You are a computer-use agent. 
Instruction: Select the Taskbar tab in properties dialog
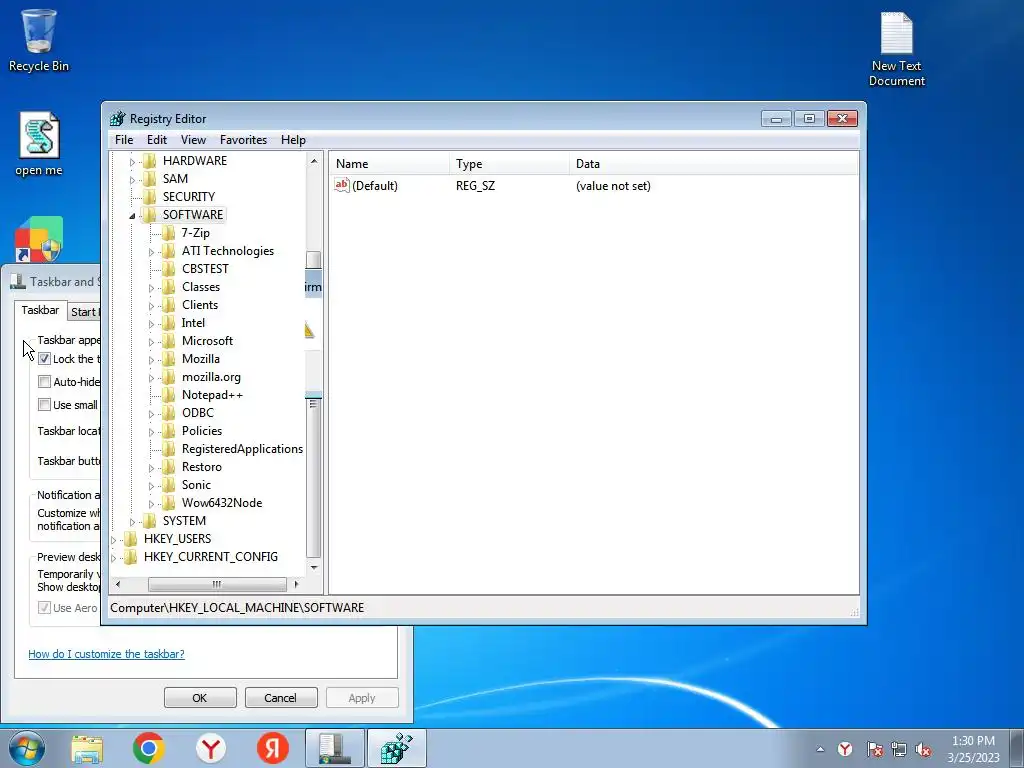[x=40, y=310]
